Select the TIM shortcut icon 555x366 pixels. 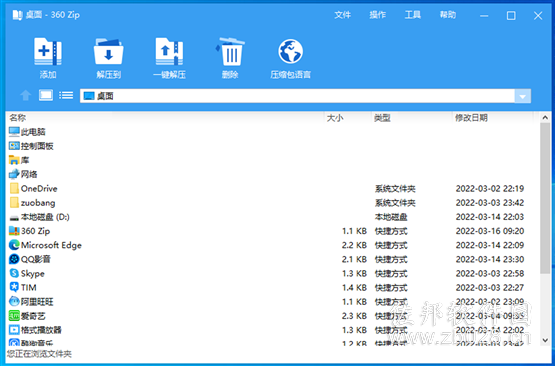tap(14, 287)
